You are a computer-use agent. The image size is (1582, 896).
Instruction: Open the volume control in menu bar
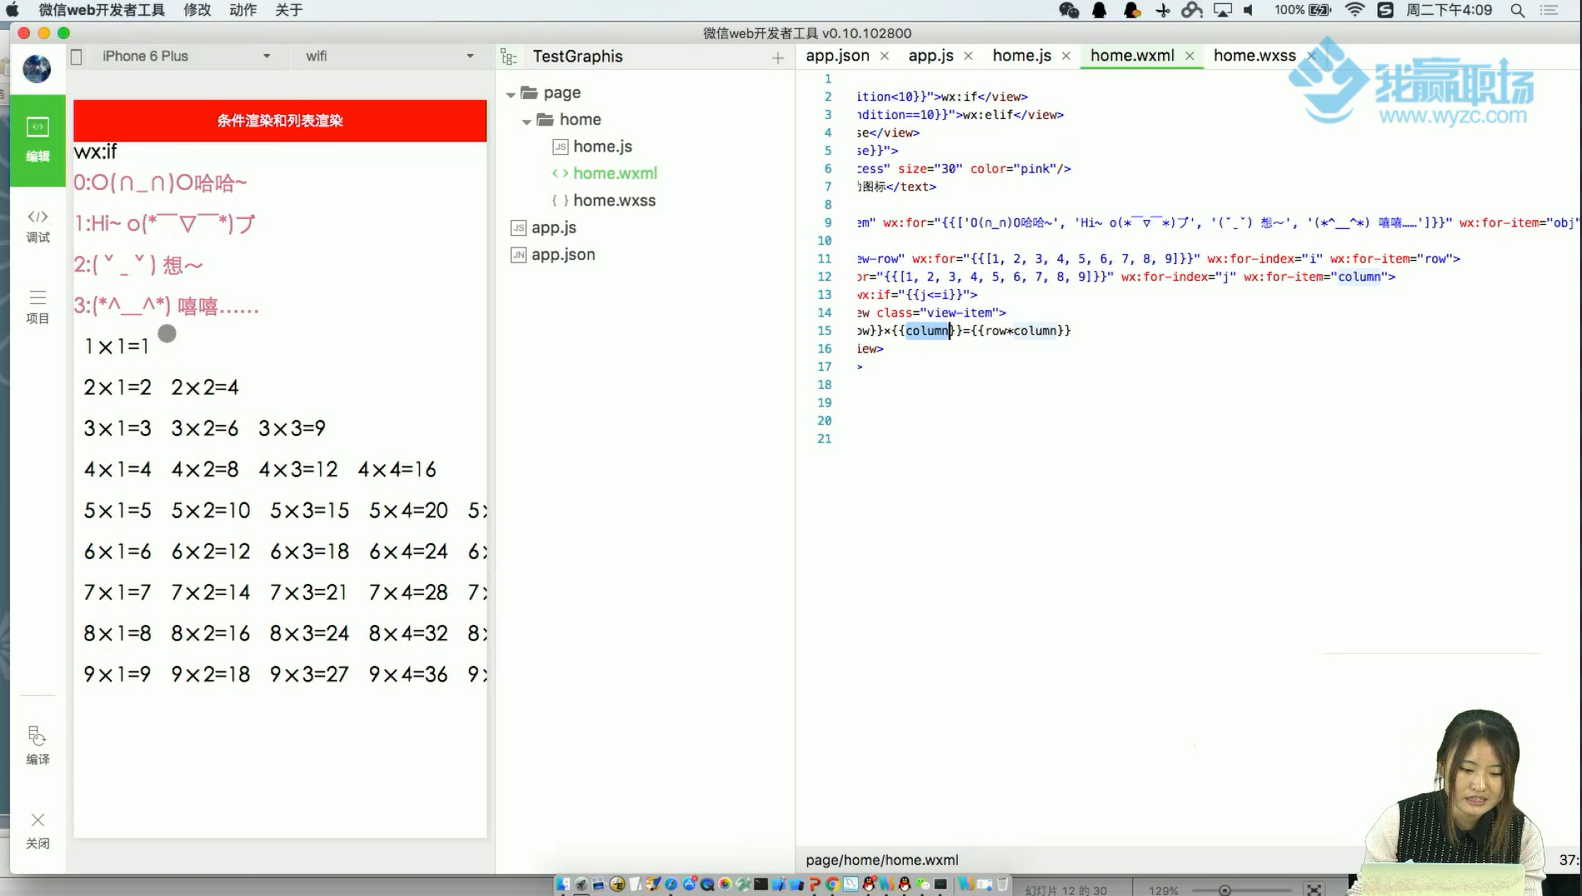pos(1250,10)
